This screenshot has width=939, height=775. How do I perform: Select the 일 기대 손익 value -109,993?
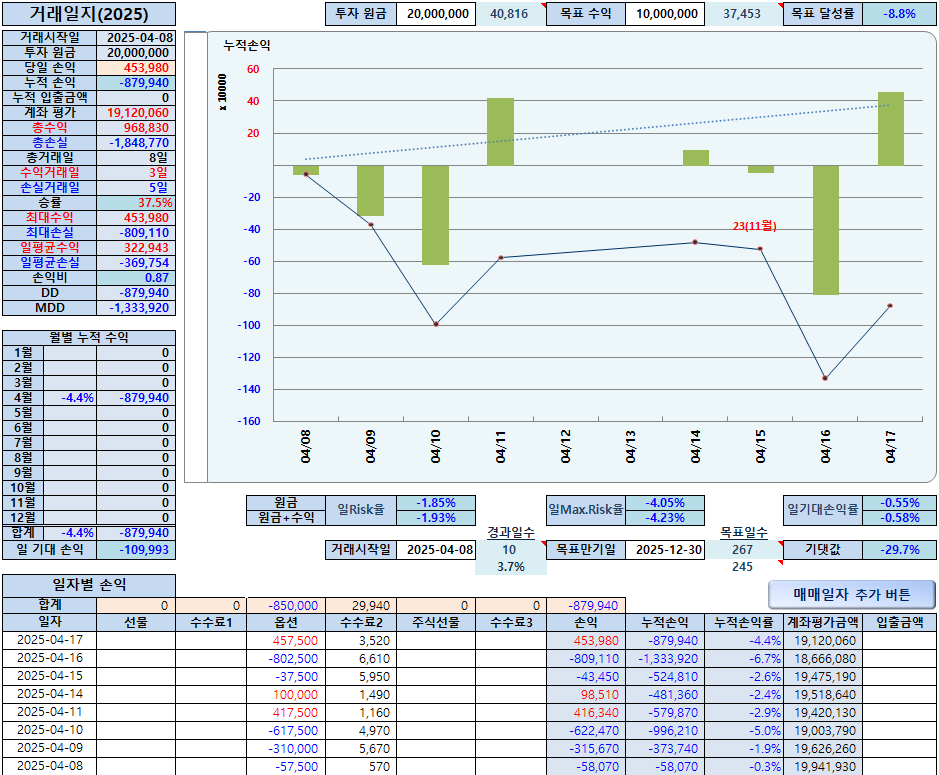[x=136, y=550]
